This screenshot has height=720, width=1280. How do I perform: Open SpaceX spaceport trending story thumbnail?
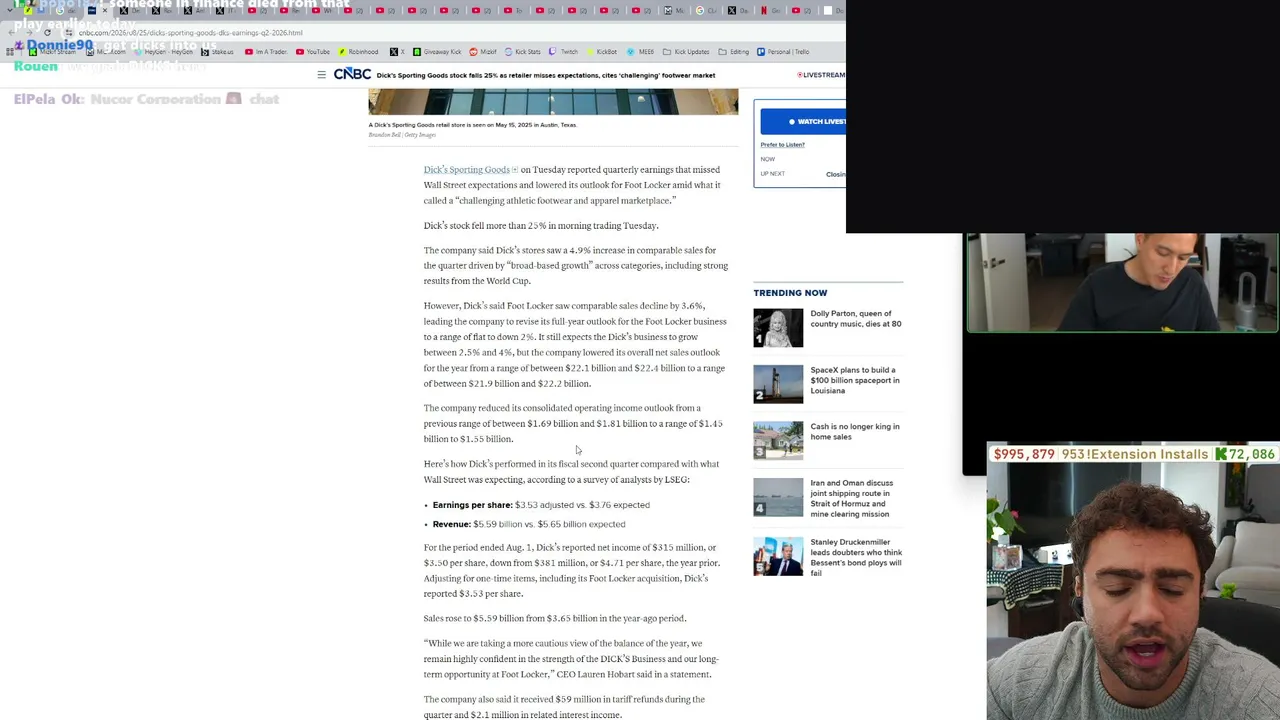tap(778, 384)
